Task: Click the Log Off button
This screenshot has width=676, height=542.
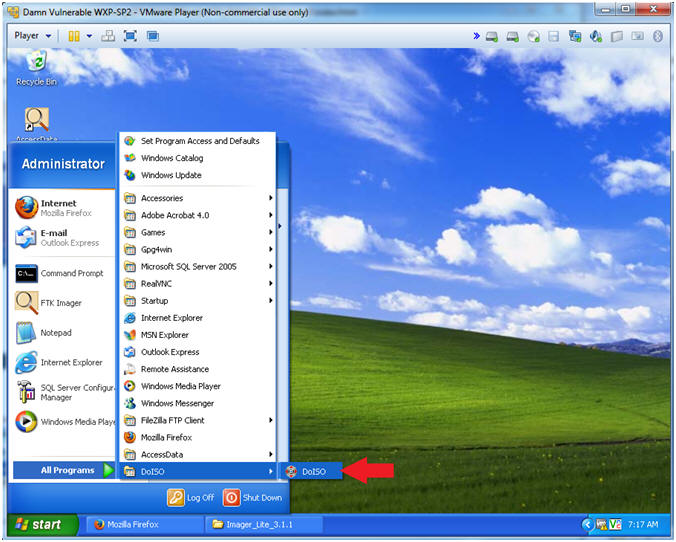Action: point(191,498)
